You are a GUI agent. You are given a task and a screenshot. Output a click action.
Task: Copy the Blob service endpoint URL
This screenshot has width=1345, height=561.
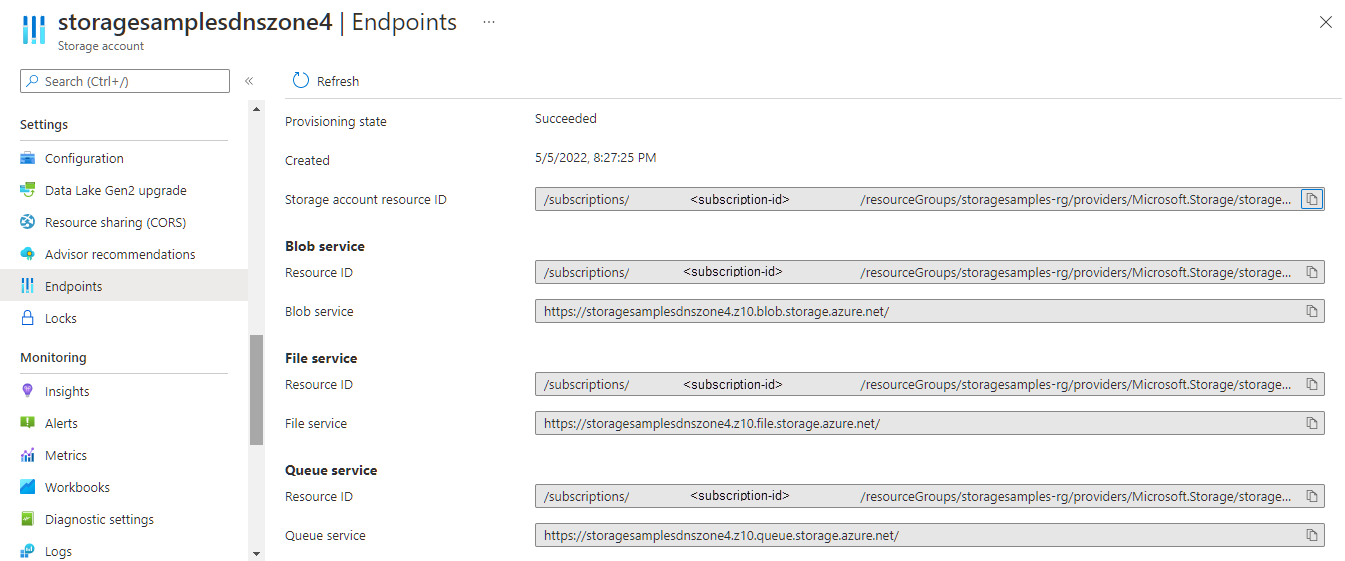[x=1312, y=311]
